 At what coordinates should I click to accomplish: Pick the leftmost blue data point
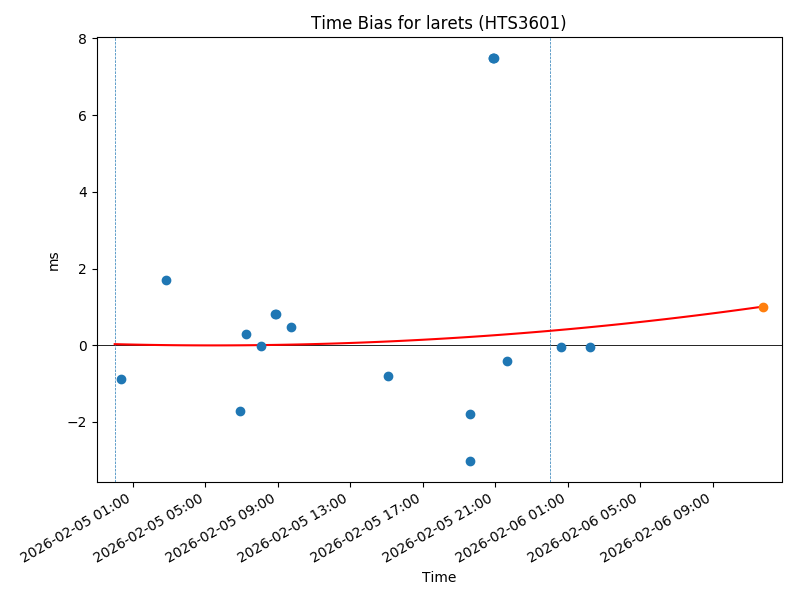121,379
